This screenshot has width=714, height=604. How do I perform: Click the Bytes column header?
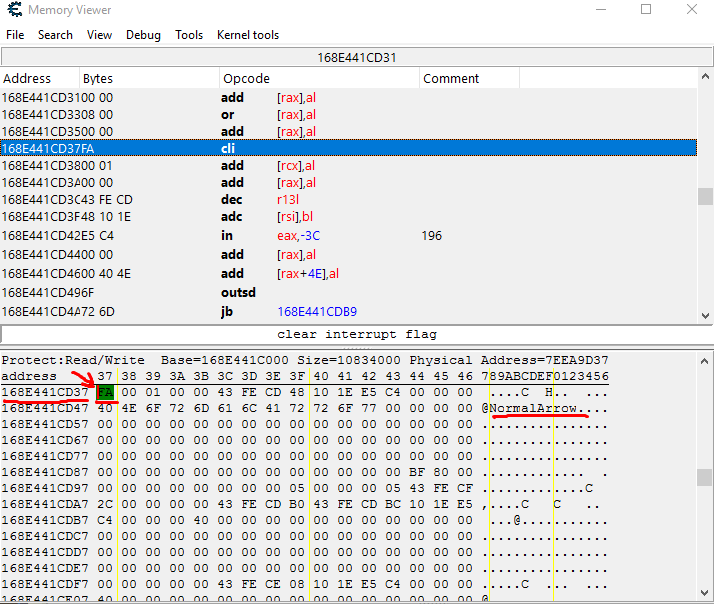click(x=149, y=78)
